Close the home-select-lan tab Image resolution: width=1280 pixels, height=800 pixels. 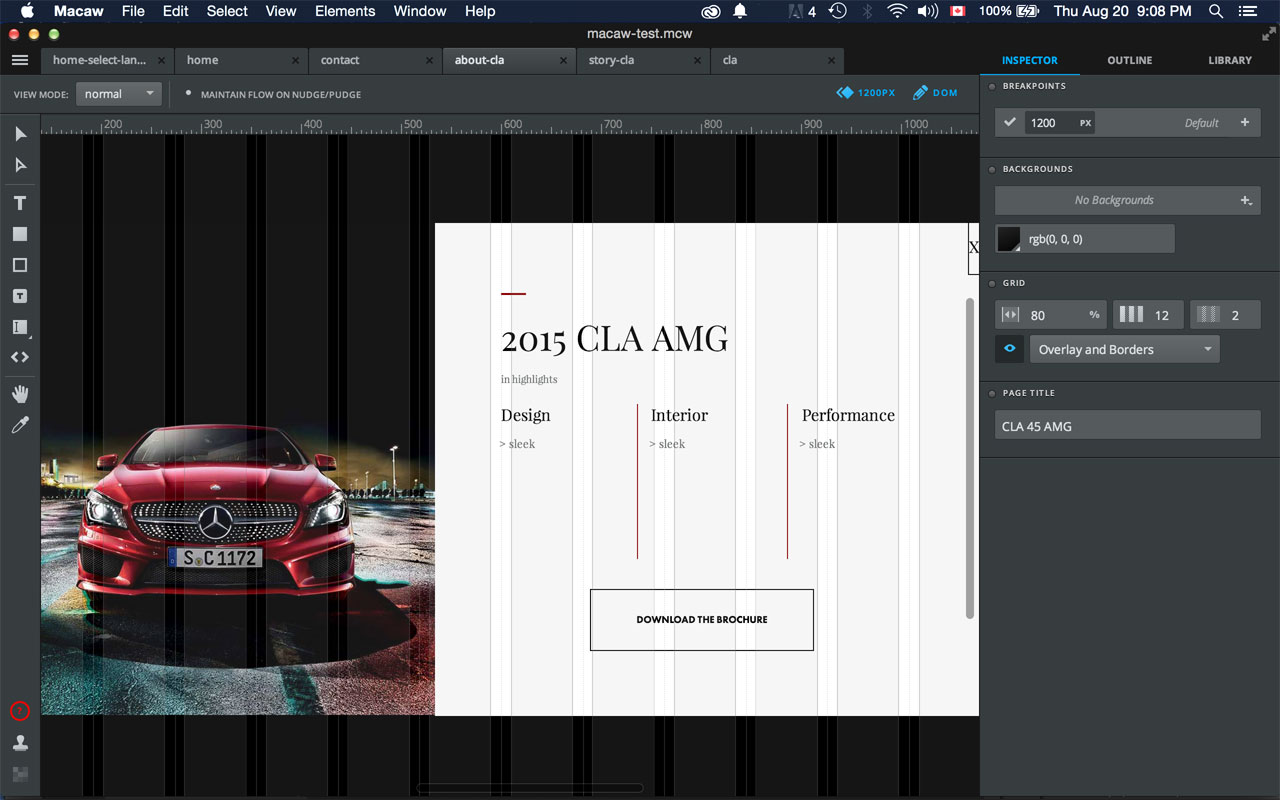click(162, 60)
